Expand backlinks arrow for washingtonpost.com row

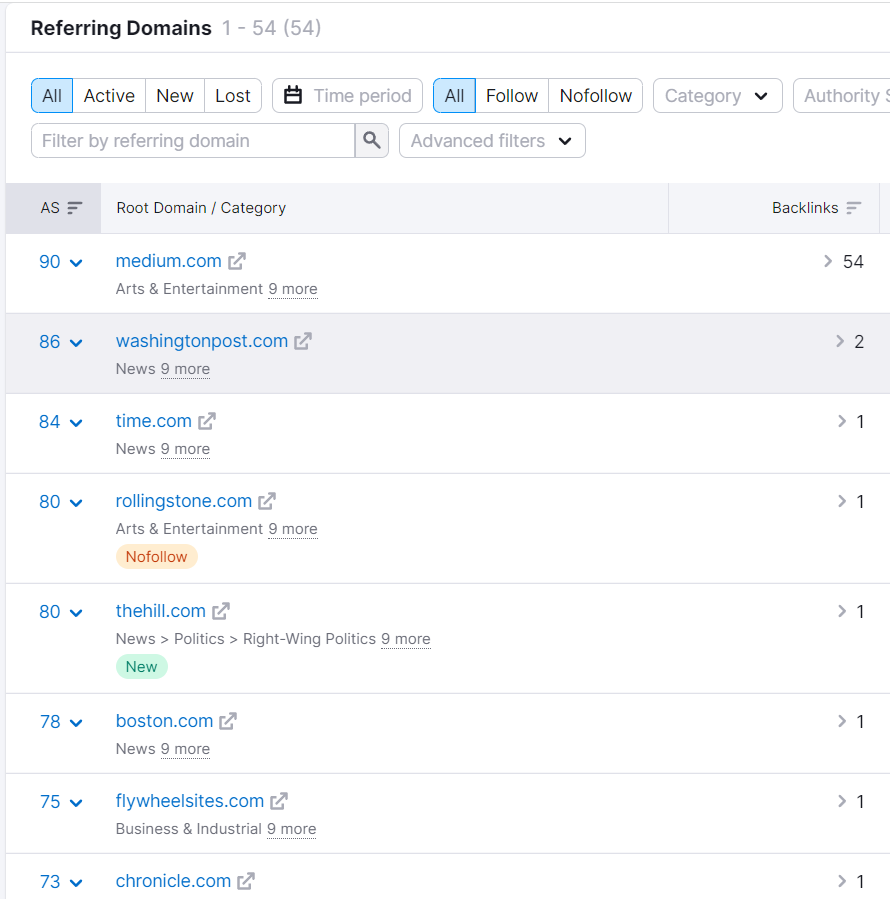click(840, 341)
